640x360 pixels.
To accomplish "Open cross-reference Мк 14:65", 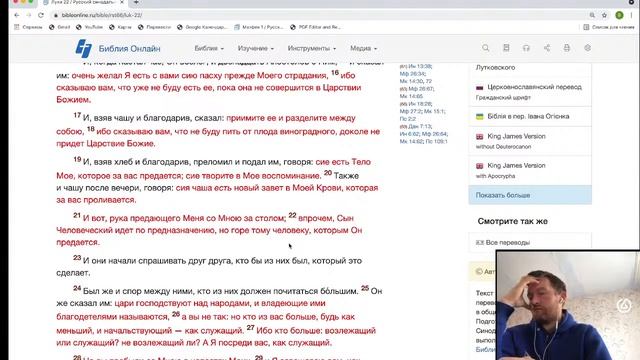I will coord(411,96).
